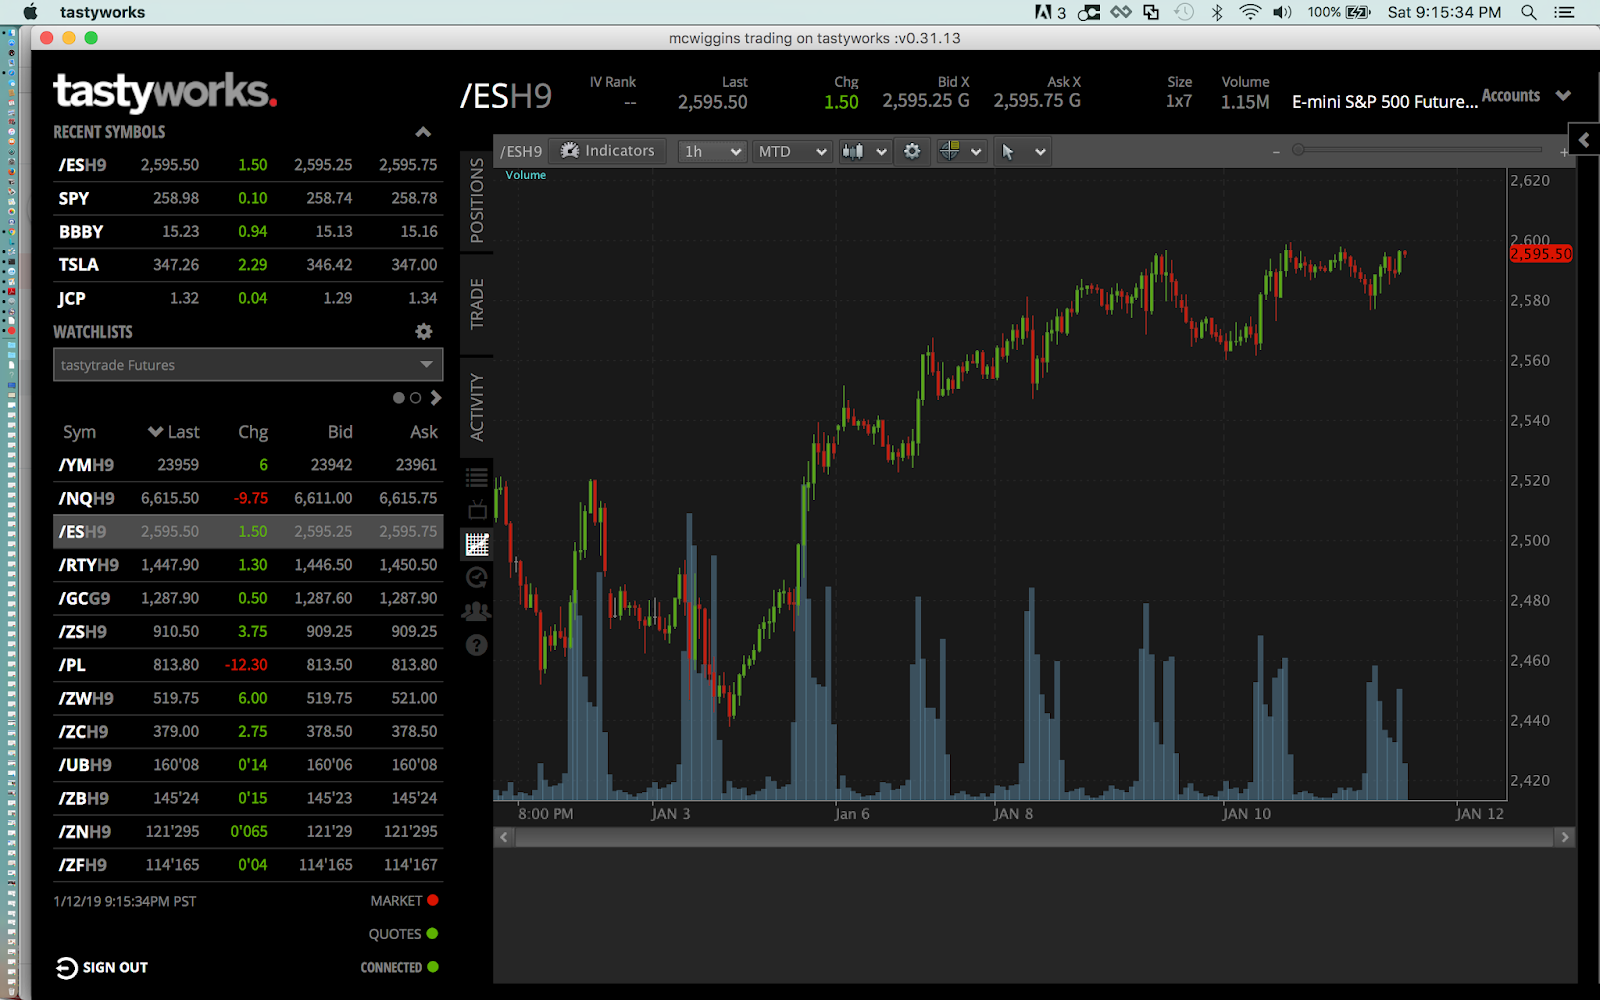
Task: Click the Bid column header
Action: [x=340, y=432]
